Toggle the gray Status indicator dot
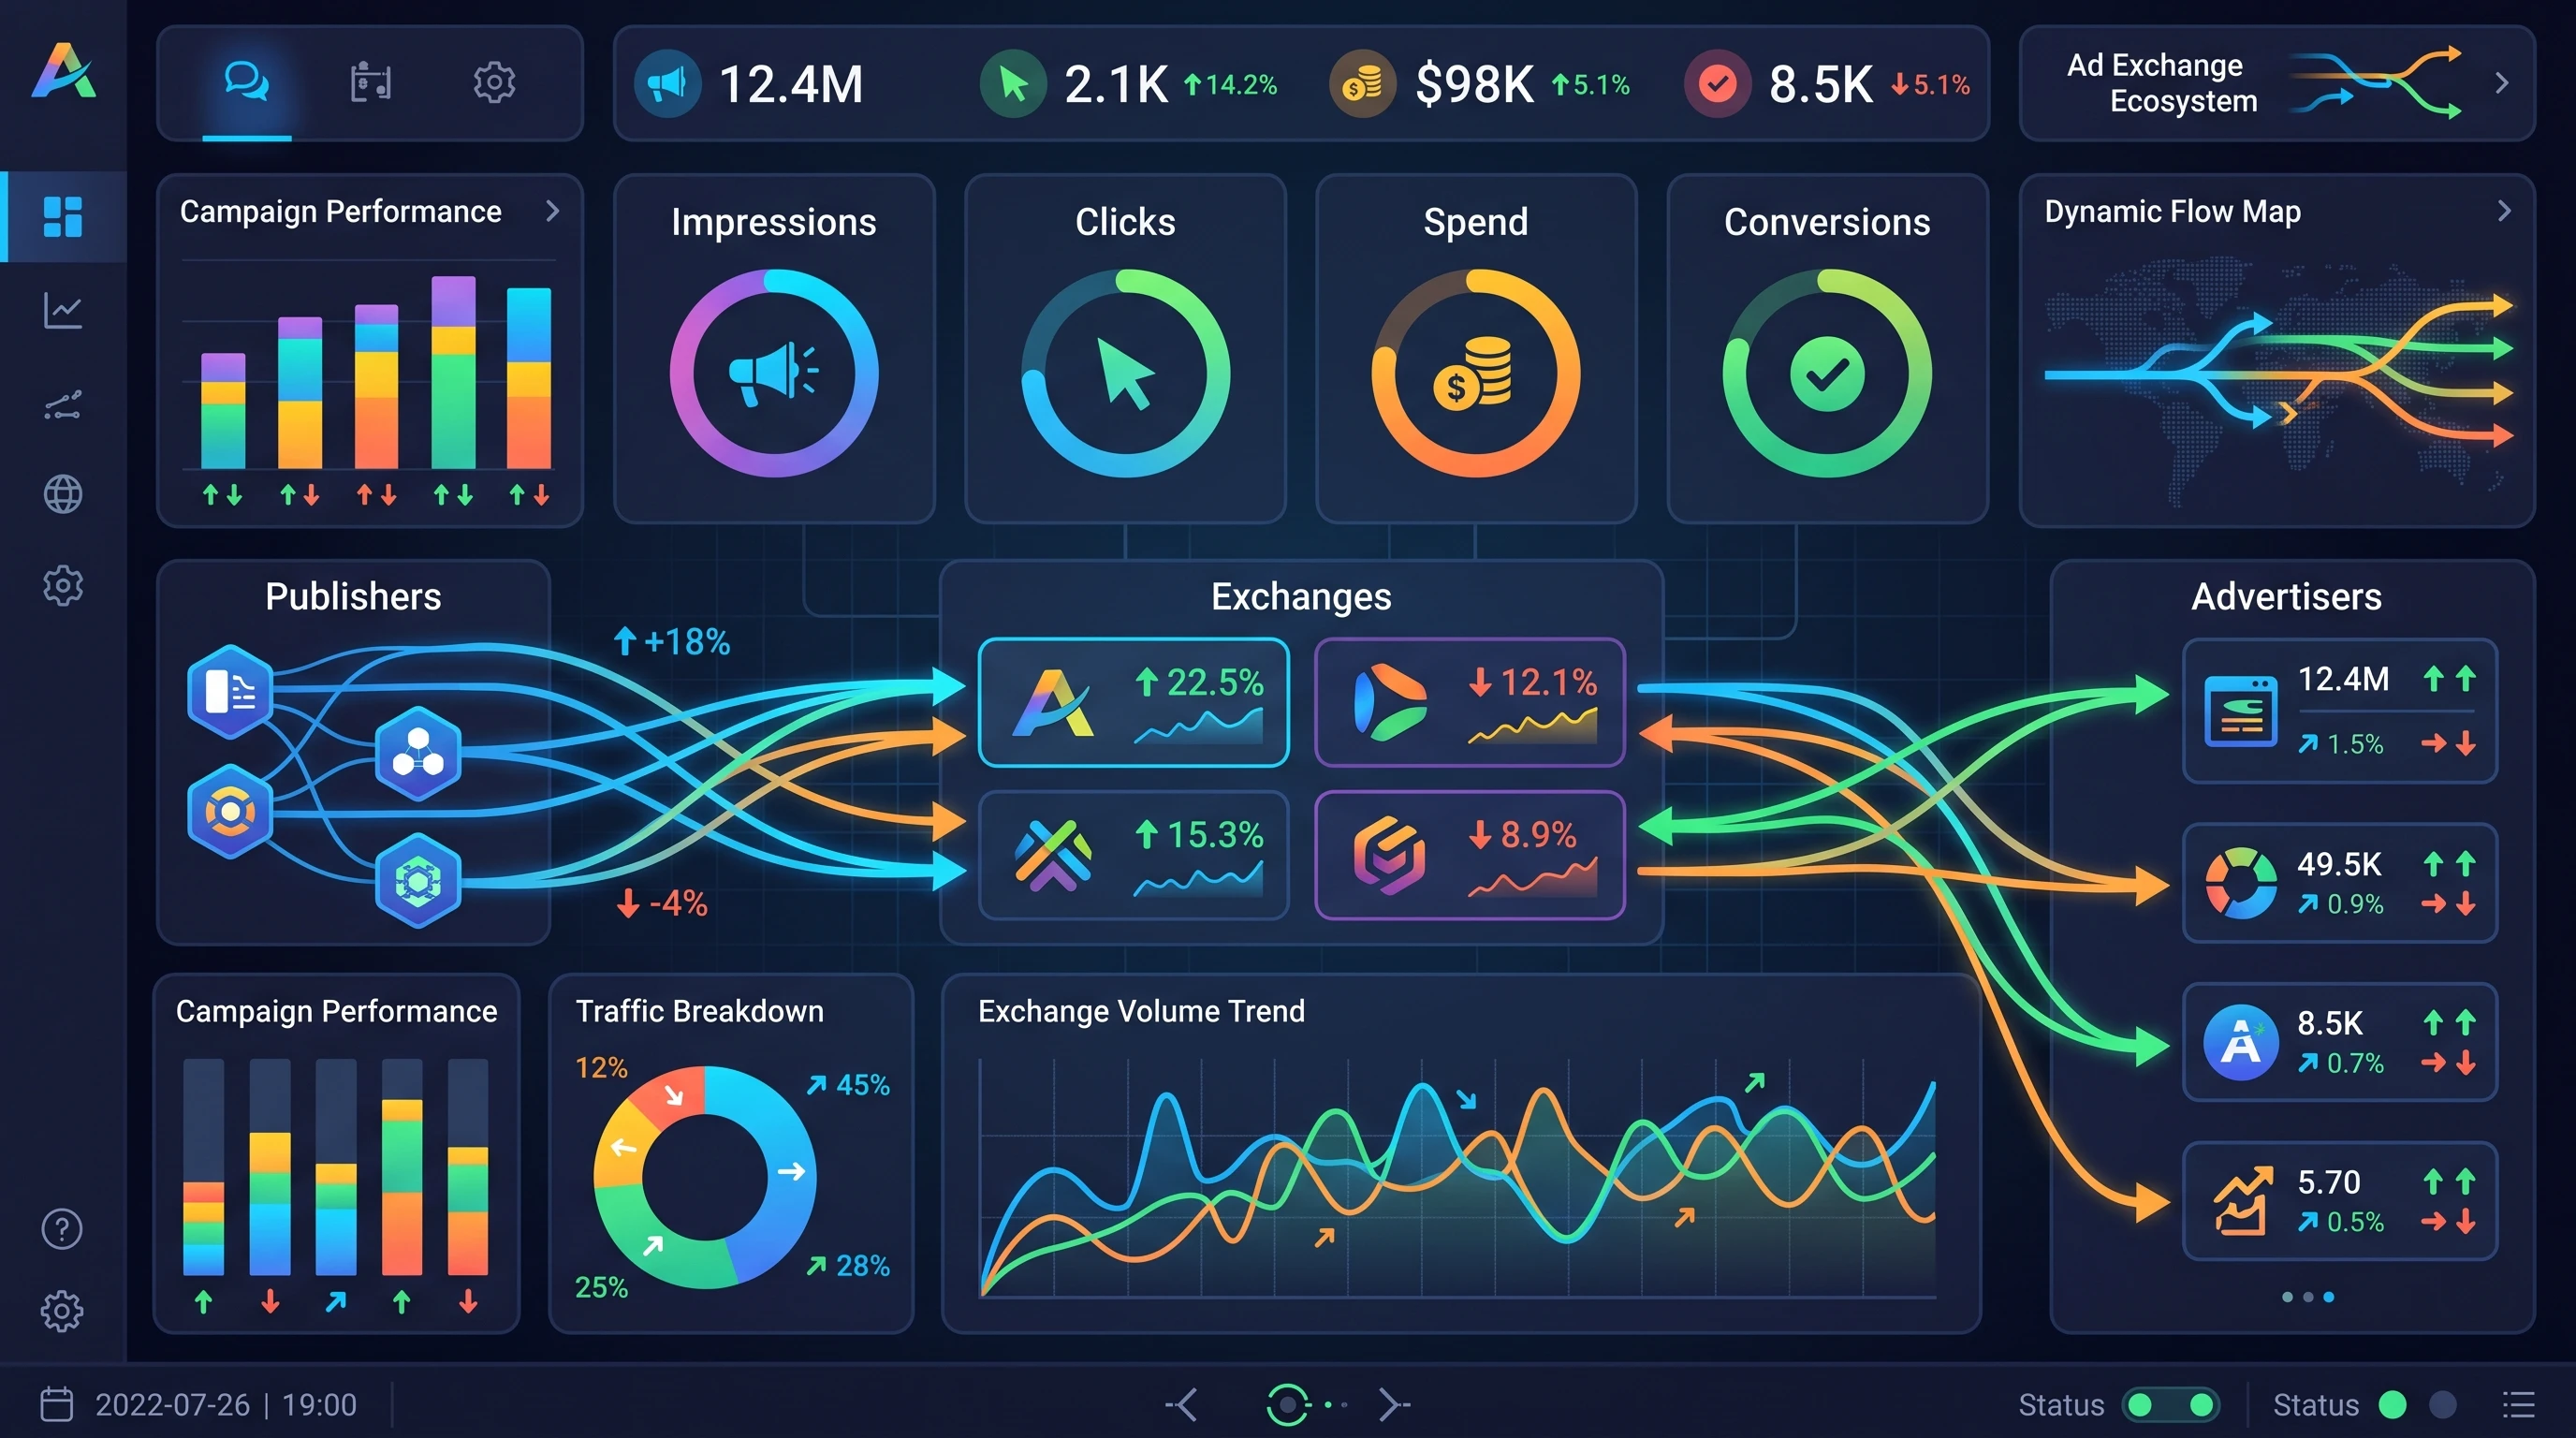This screenshot has height=1438, width=2576. pos(2442,1404)
